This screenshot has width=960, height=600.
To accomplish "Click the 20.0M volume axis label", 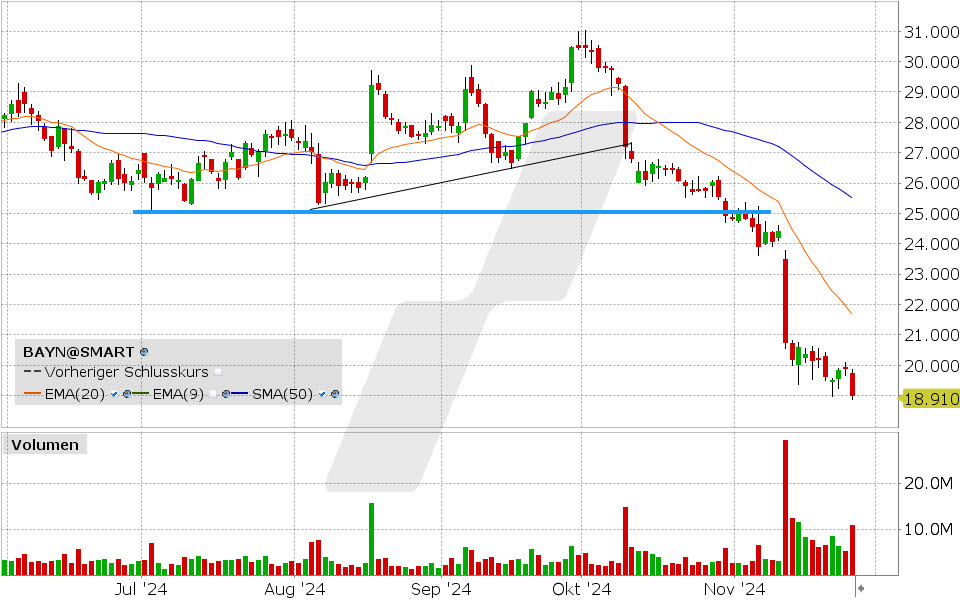I will pos(928,484).
